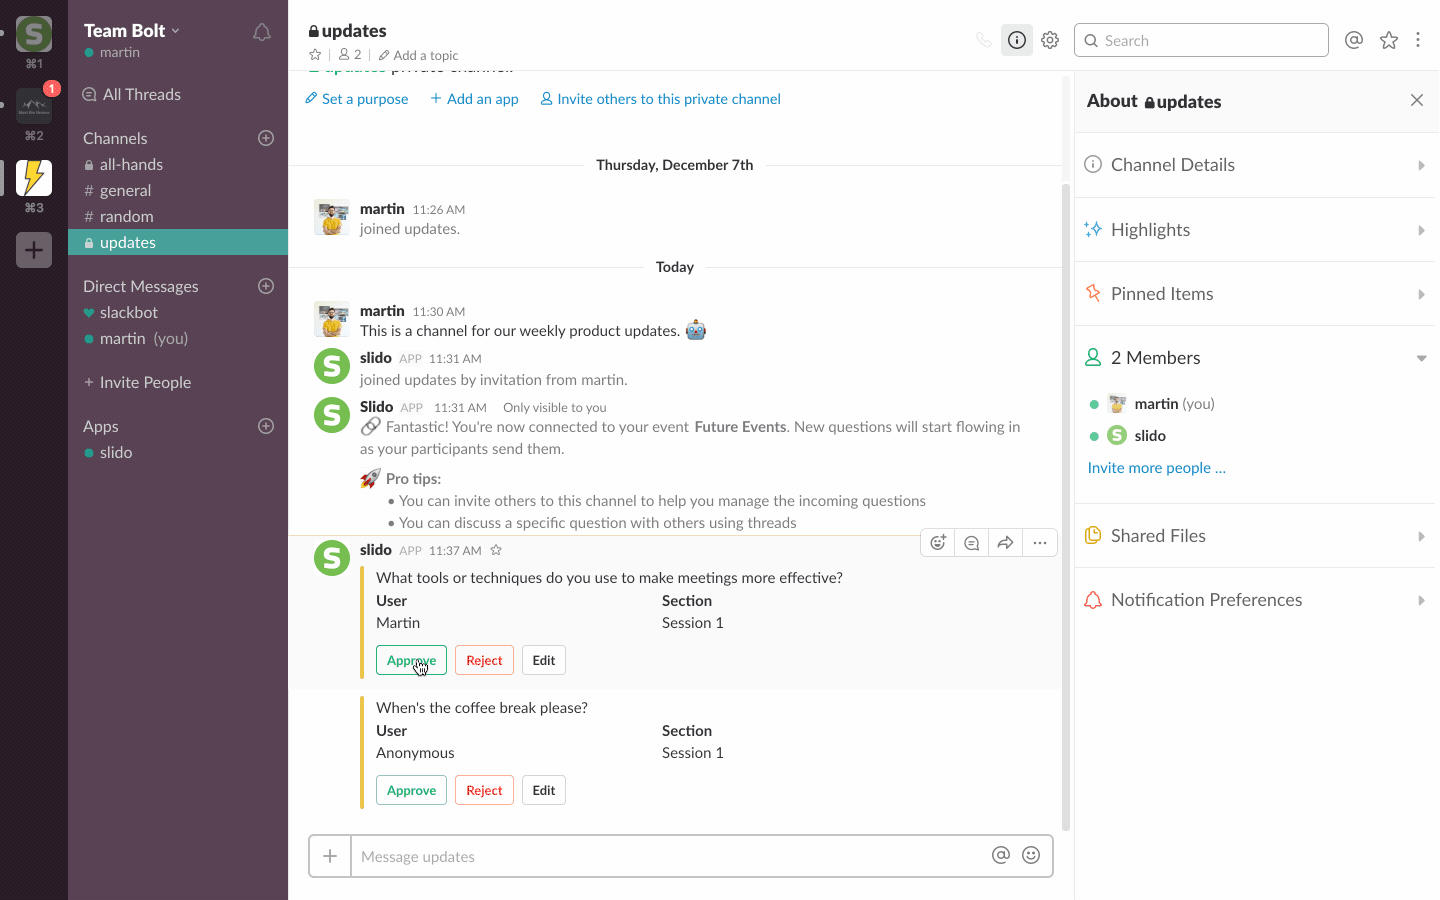Expand the Highlights section
The width and height of the screenshot is (1440, 900).
(x=1256, y=230)
